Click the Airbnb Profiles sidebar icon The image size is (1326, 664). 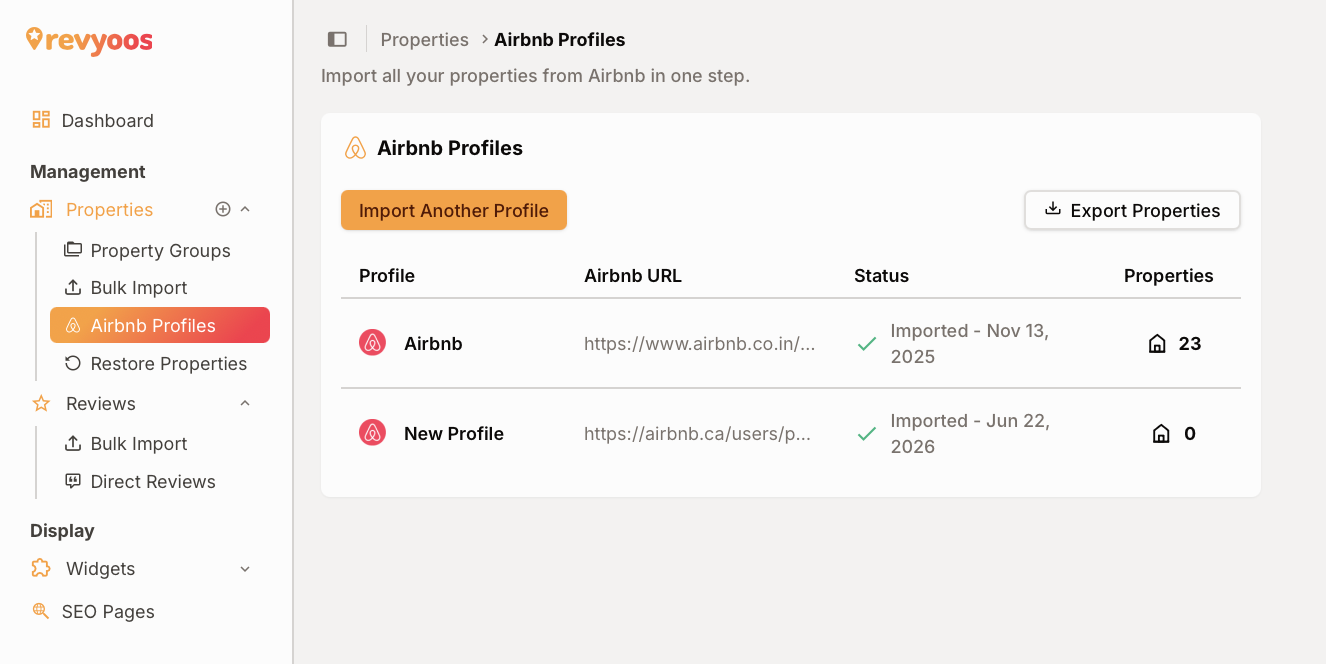pyautogui.click(x=73, y=325)
